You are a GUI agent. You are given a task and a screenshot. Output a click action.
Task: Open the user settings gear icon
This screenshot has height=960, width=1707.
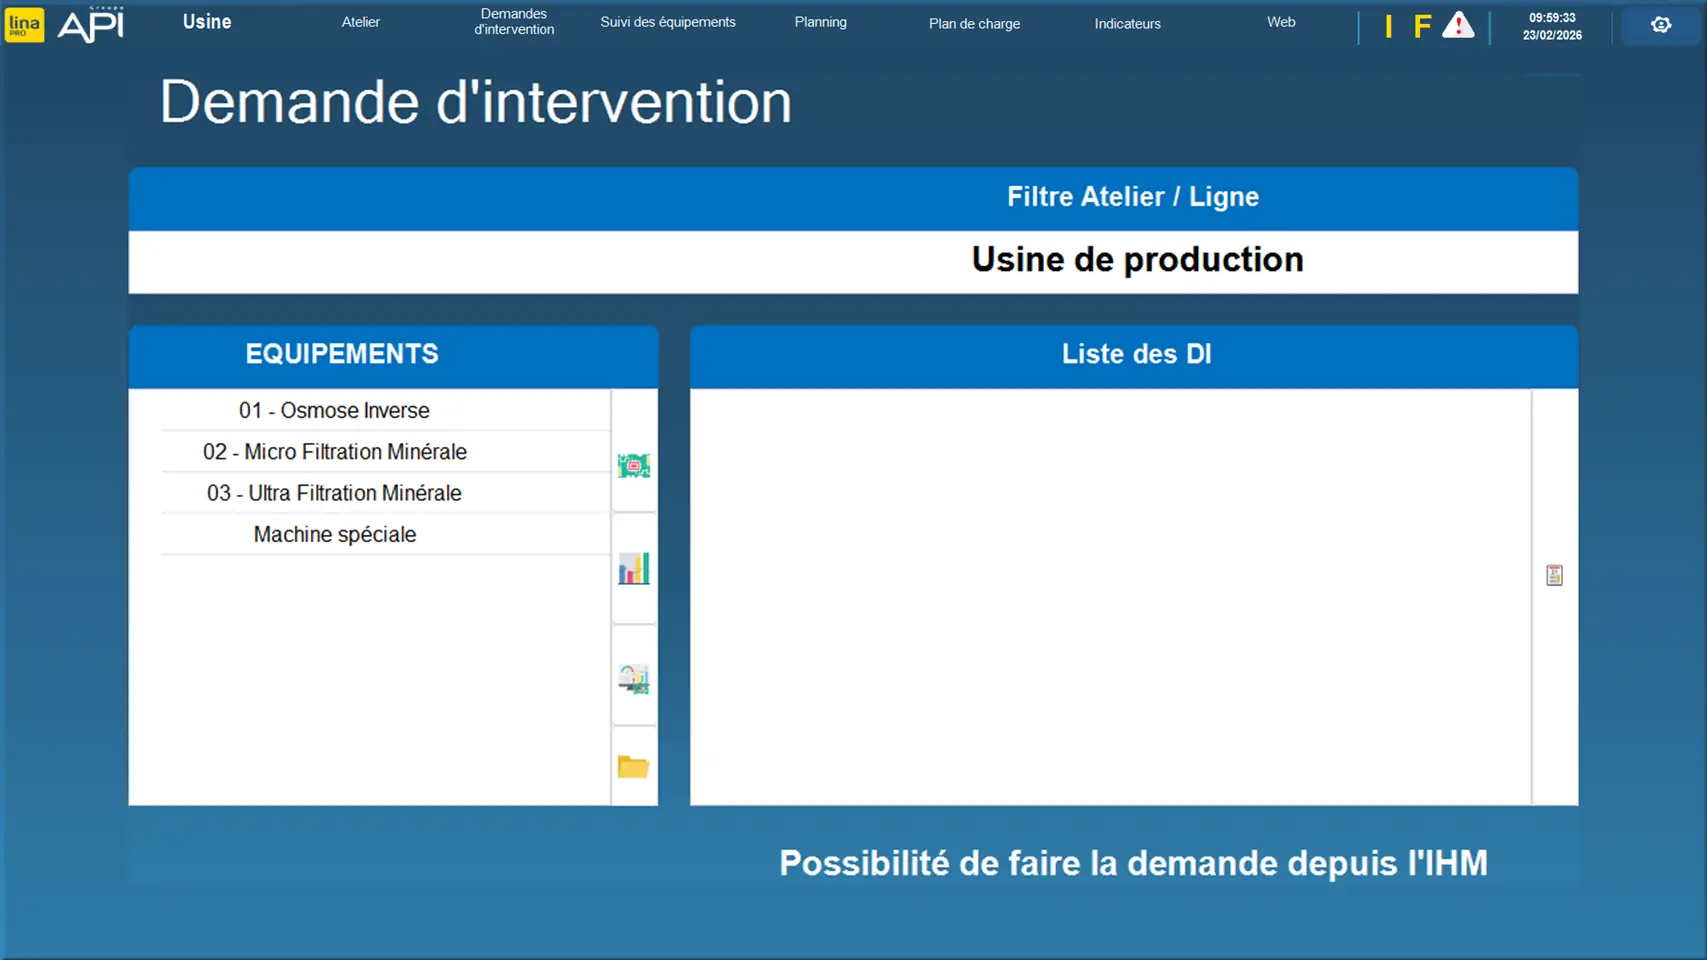point(1660,25)
